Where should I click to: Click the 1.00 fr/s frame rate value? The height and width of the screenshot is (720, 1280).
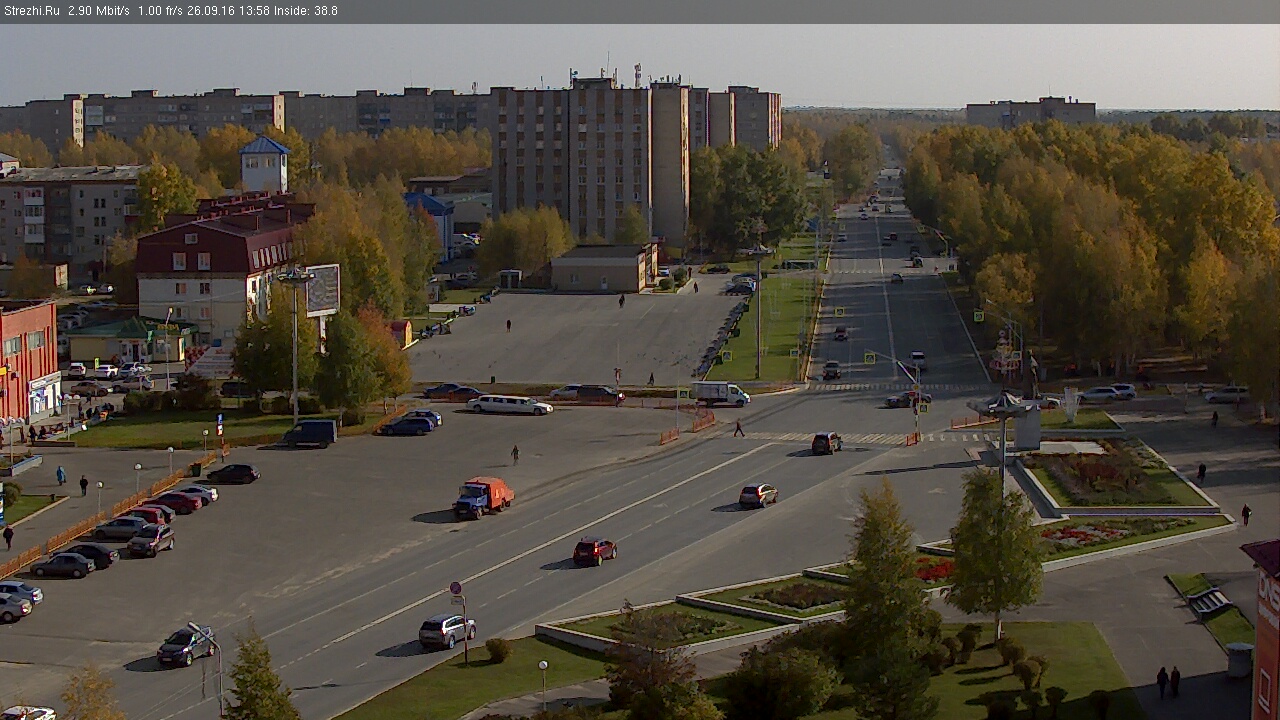(159, 11)
